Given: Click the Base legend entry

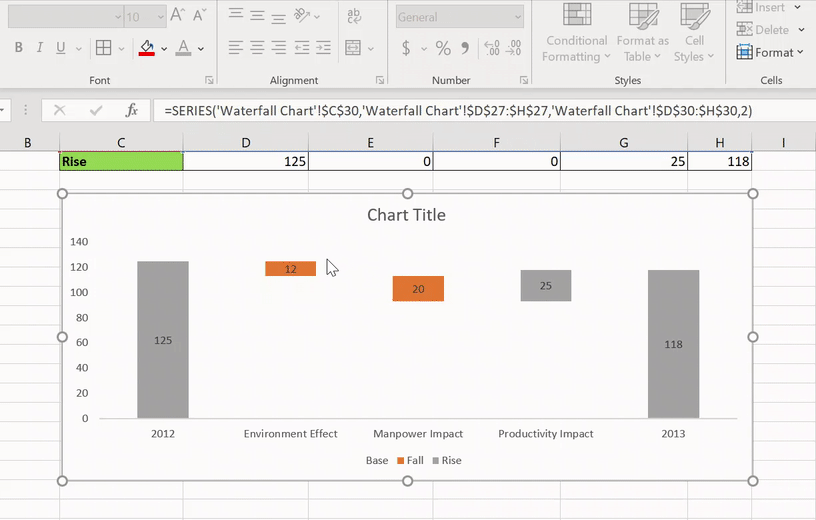Looking at the screenshot, I should pos(377,460).
